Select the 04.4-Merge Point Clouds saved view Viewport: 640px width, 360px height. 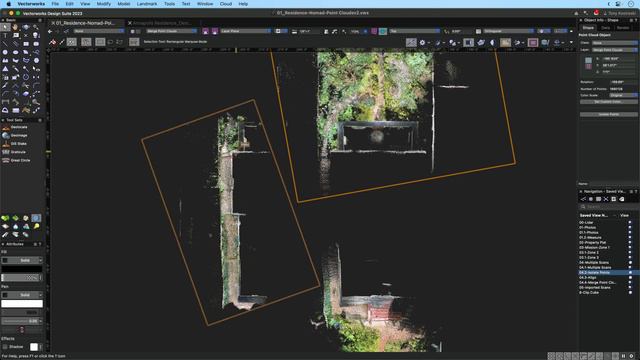(597, 282)
